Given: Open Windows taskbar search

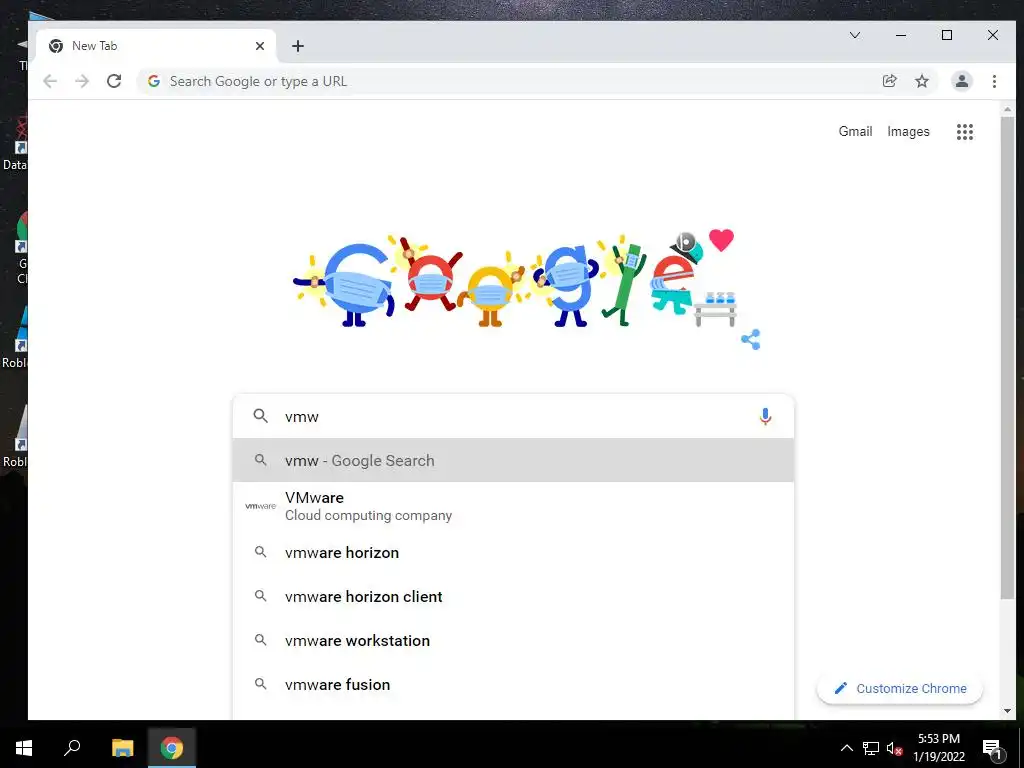Looking at the screenshot, I should point(72,748).
